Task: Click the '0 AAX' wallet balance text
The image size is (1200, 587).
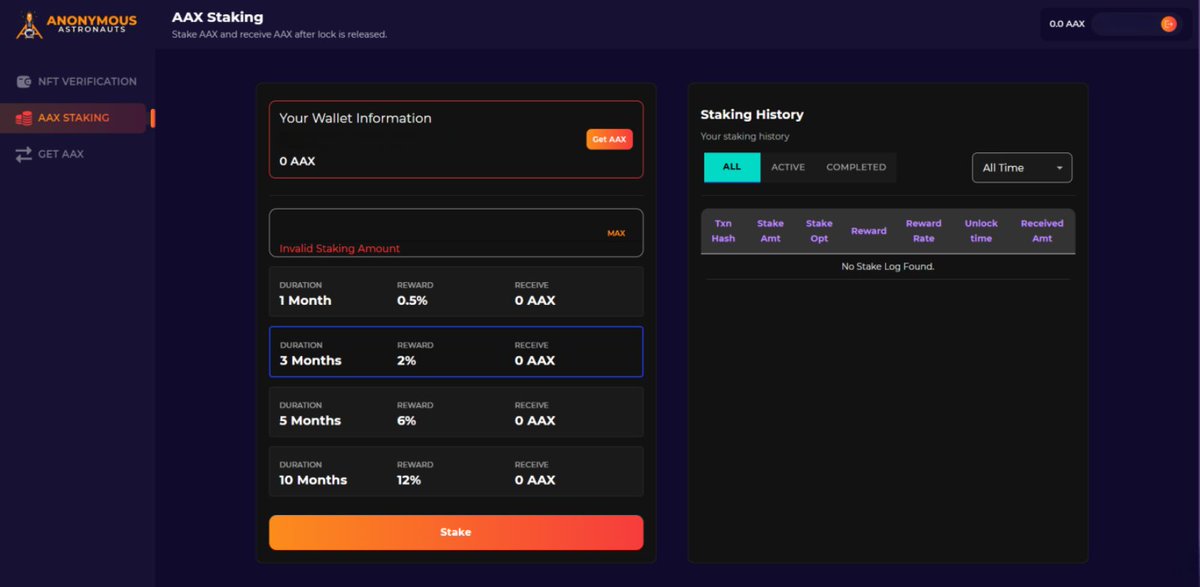Action: pos(297,161)
